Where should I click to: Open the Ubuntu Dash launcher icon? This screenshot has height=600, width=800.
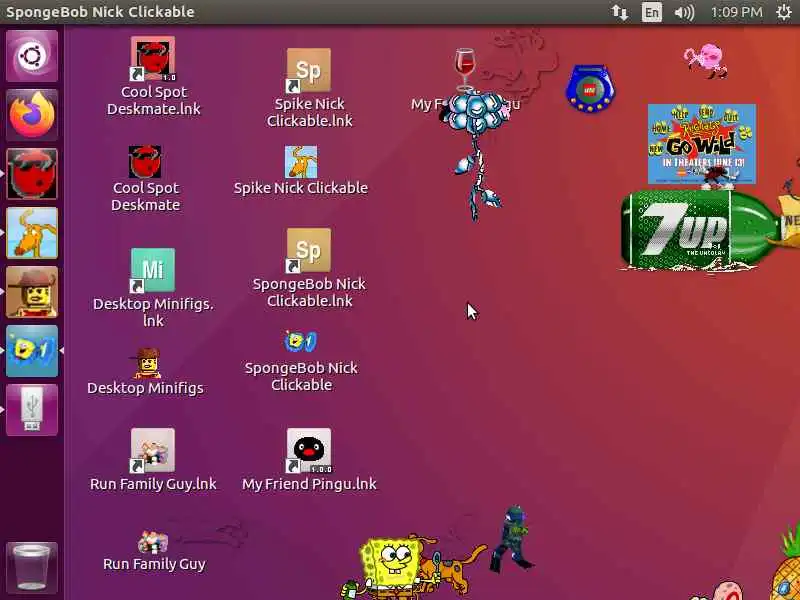[x=32, y=56]
